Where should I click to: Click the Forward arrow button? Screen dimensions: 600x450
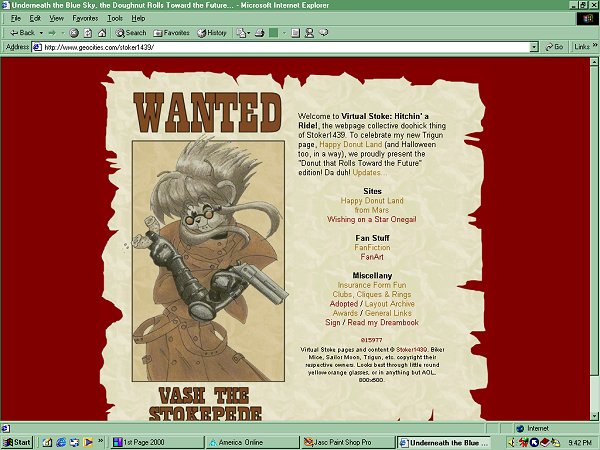[52, 33]
